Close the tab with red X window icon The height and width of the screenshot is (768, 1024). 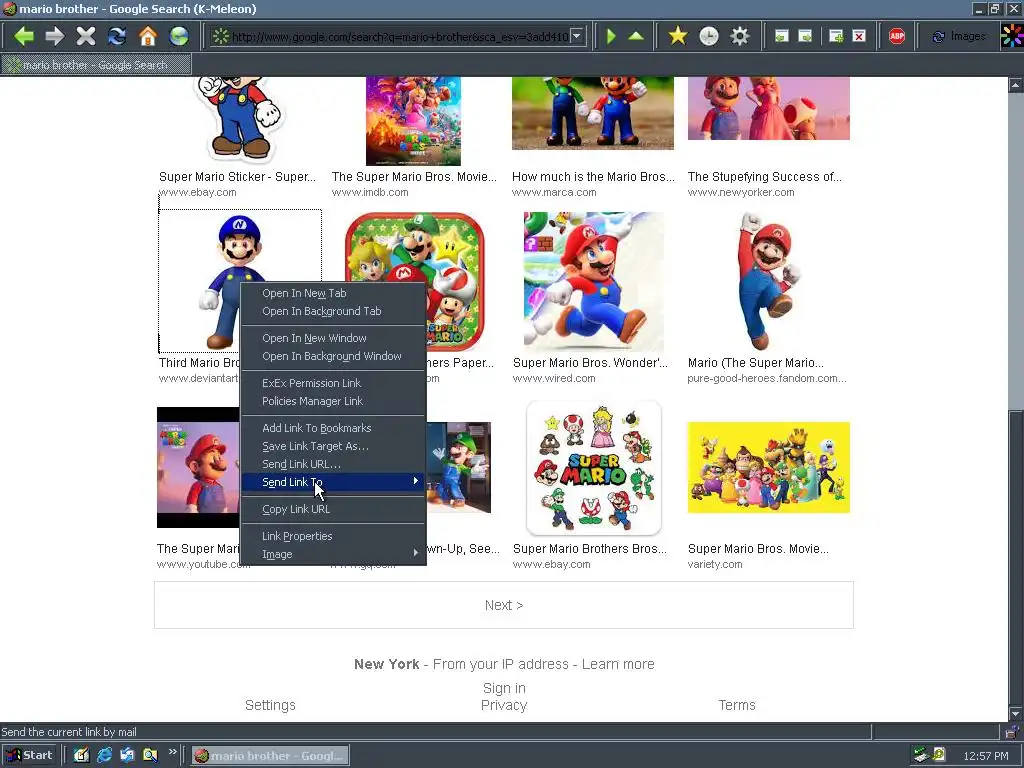[x=859, y=36]
